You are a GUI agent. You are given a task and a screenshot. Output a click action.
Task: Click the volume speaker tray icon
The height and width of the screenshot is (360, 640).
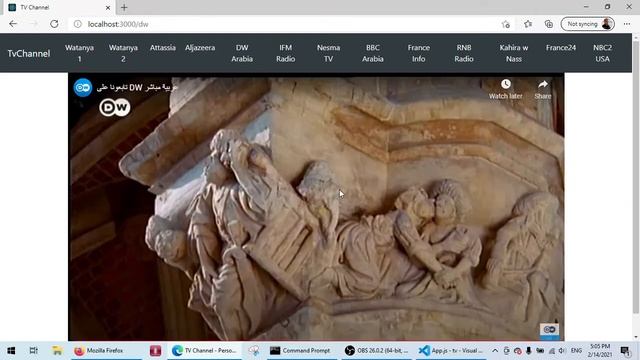coord(562,351)
